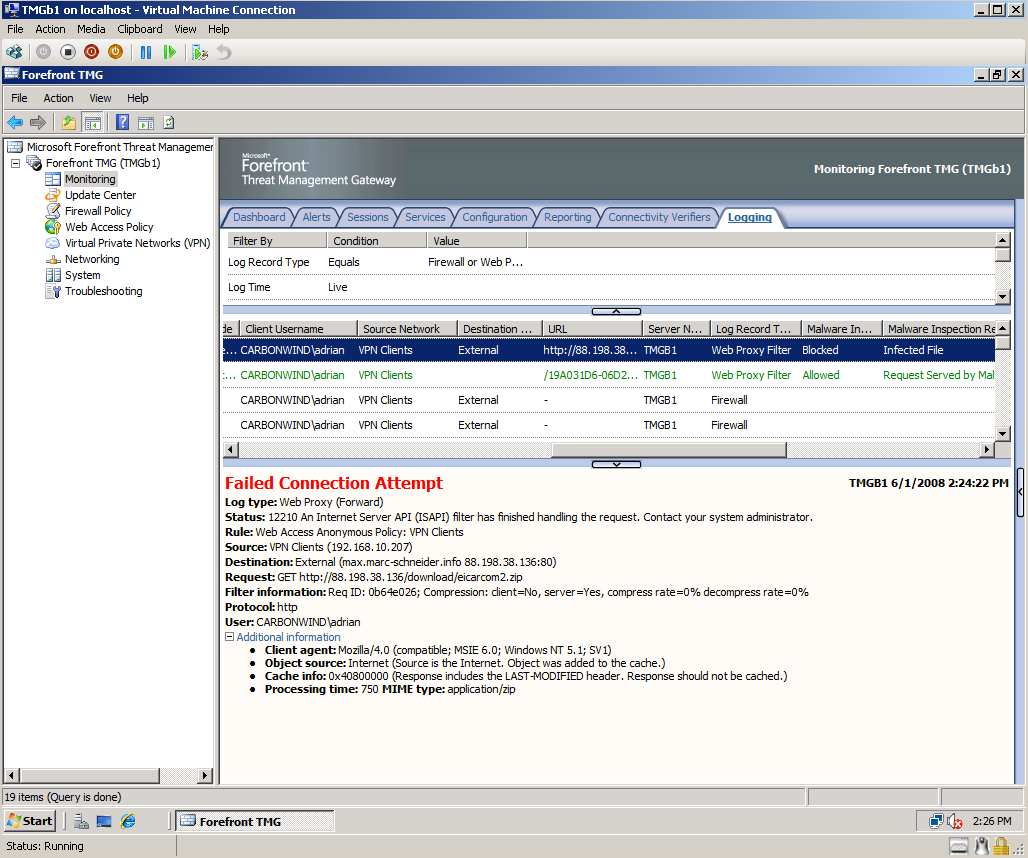
Task: Collapse the Forefront TMG (TMGb1) tree node
Action: [16, 163]
